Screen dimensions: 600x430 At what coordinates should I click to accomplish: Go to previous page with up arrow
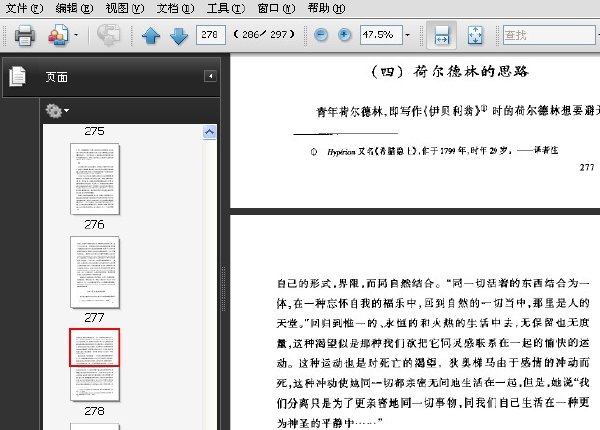[151, 36]
